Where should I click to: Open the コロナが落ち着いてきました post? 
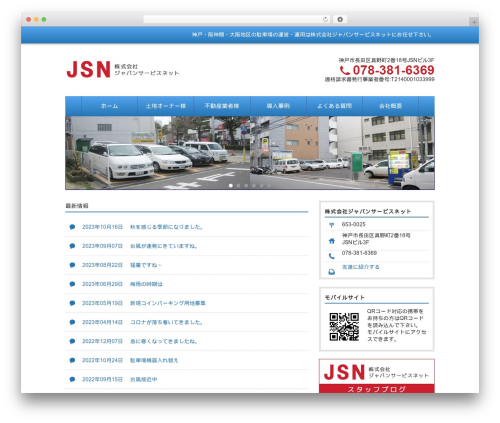click(166, 322)
